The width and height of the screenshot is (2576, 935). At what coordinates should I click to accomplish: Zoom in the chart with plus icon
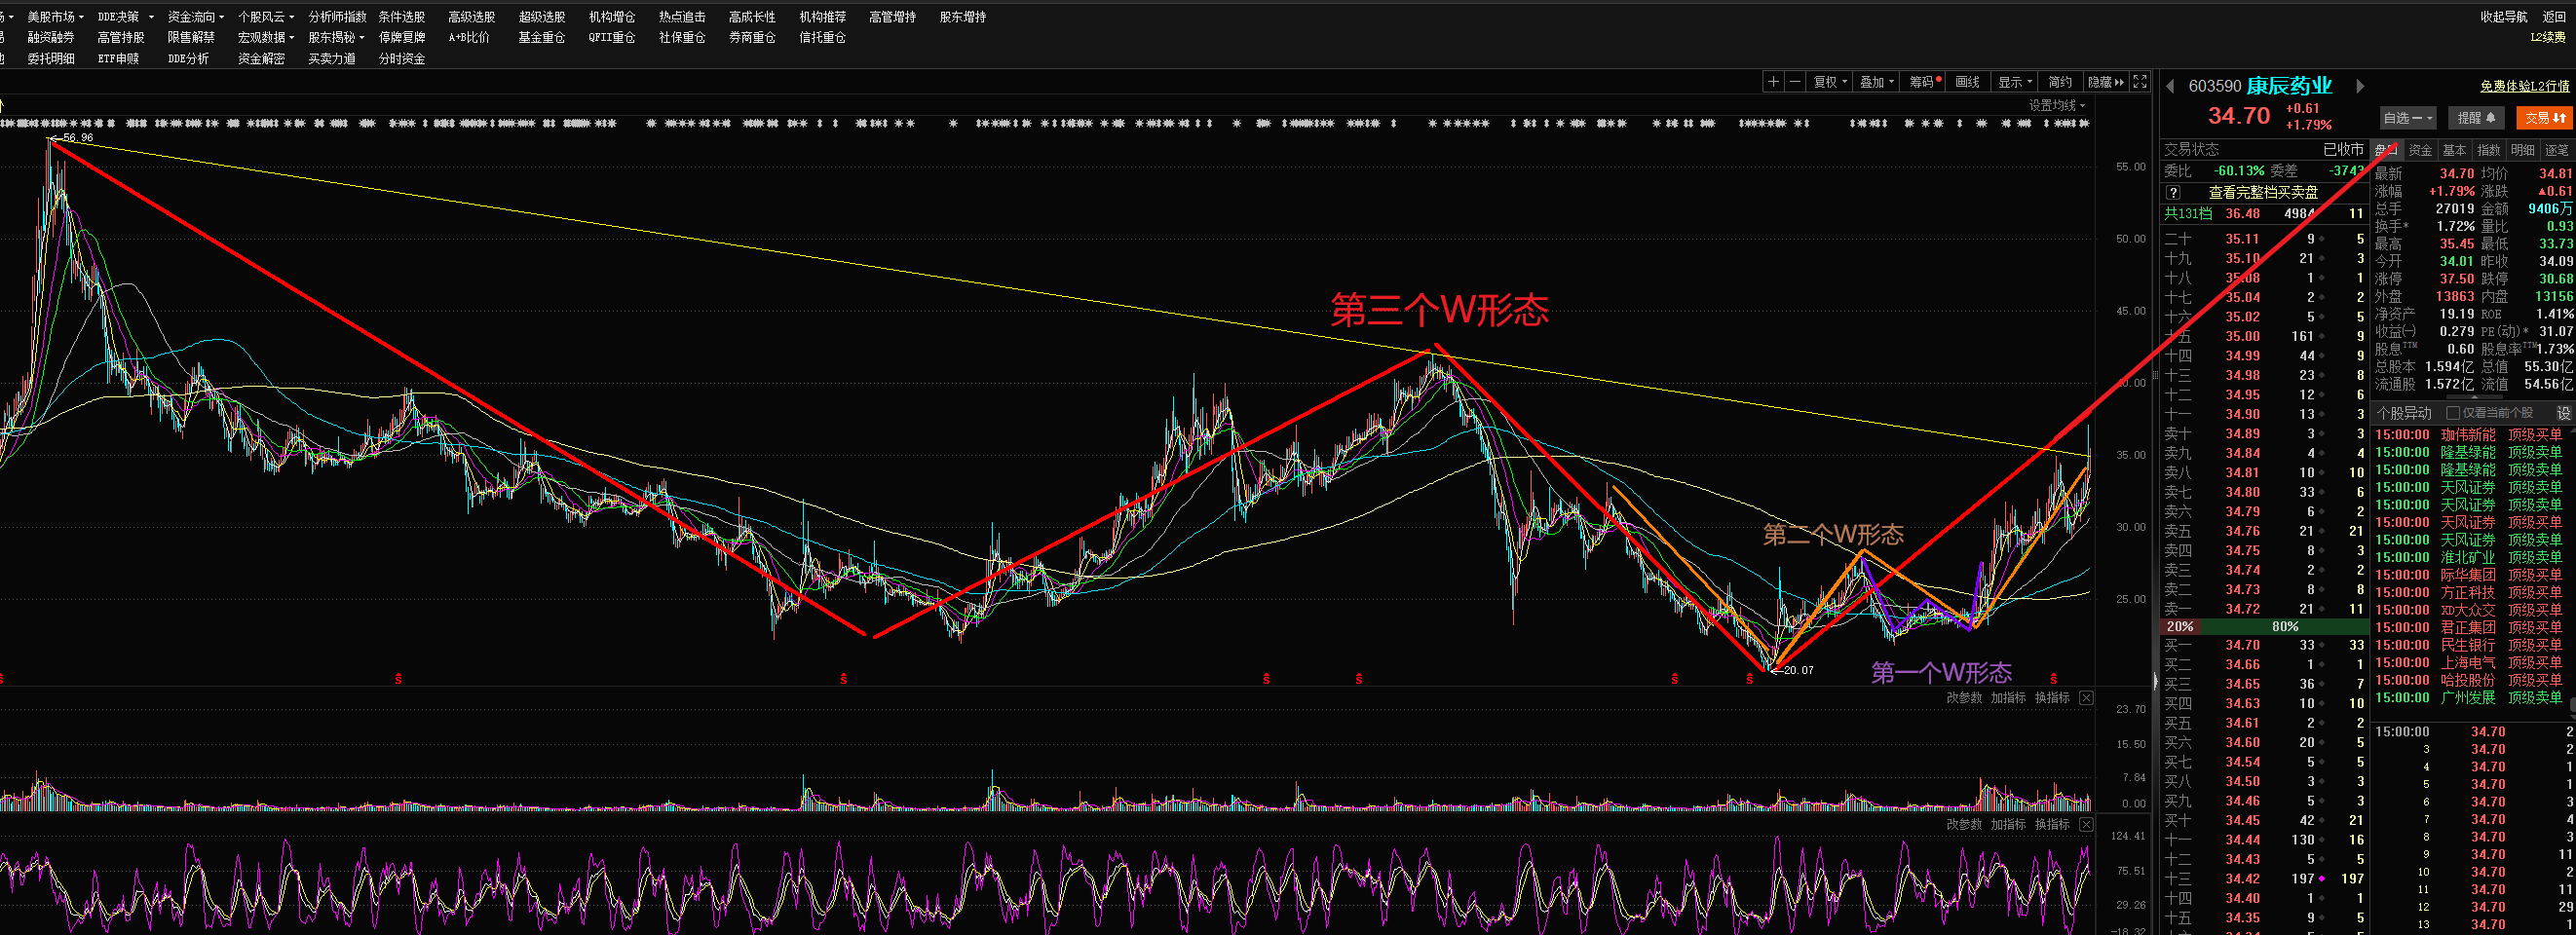pos(1773,82)
